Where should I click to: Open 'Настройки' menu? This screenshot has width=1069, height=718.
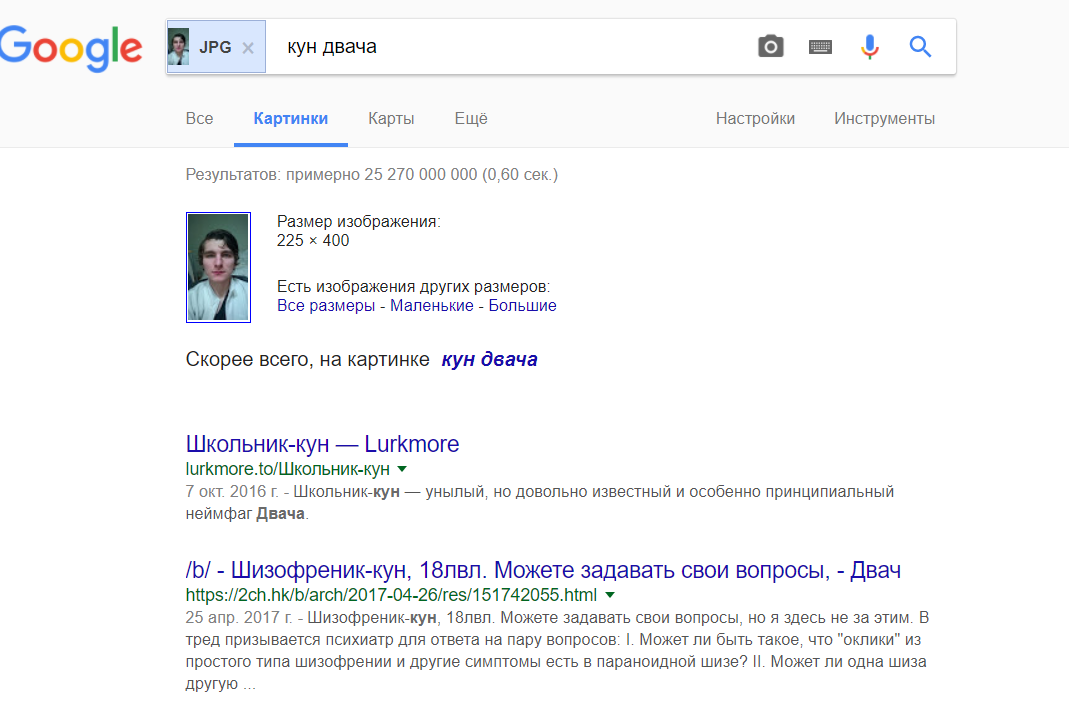point(755,119)
